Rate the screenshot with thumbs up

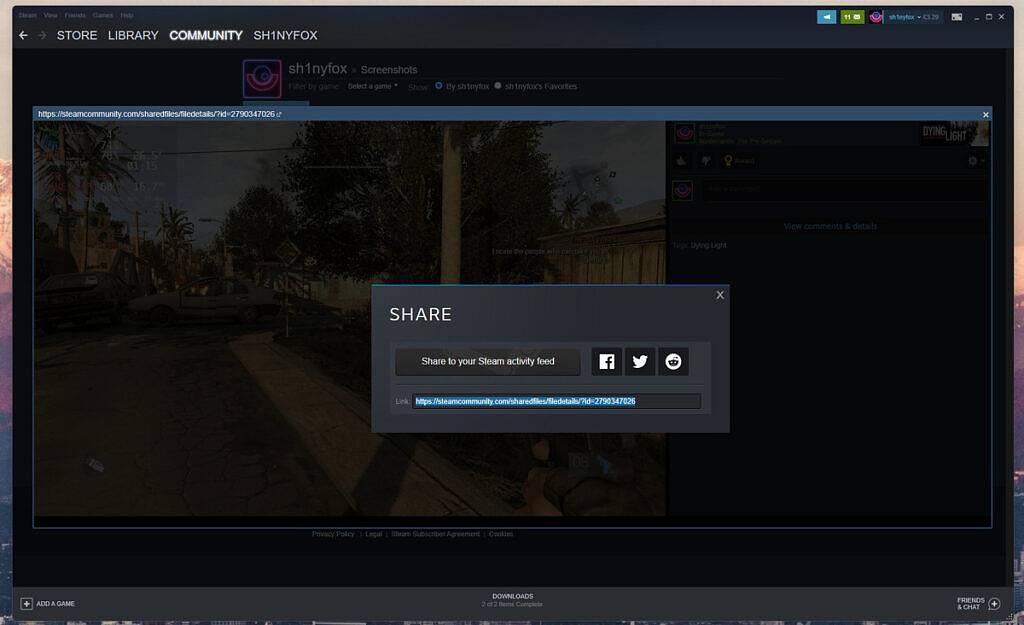point(680,160)
